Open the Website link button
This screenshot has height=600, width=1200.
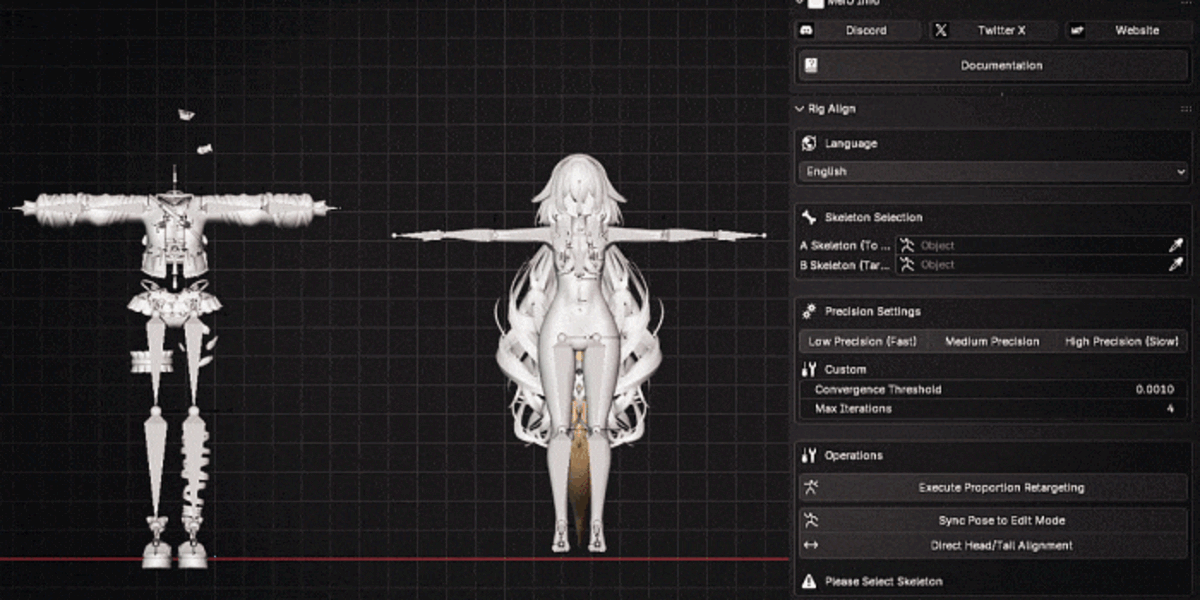point(1127,31)
